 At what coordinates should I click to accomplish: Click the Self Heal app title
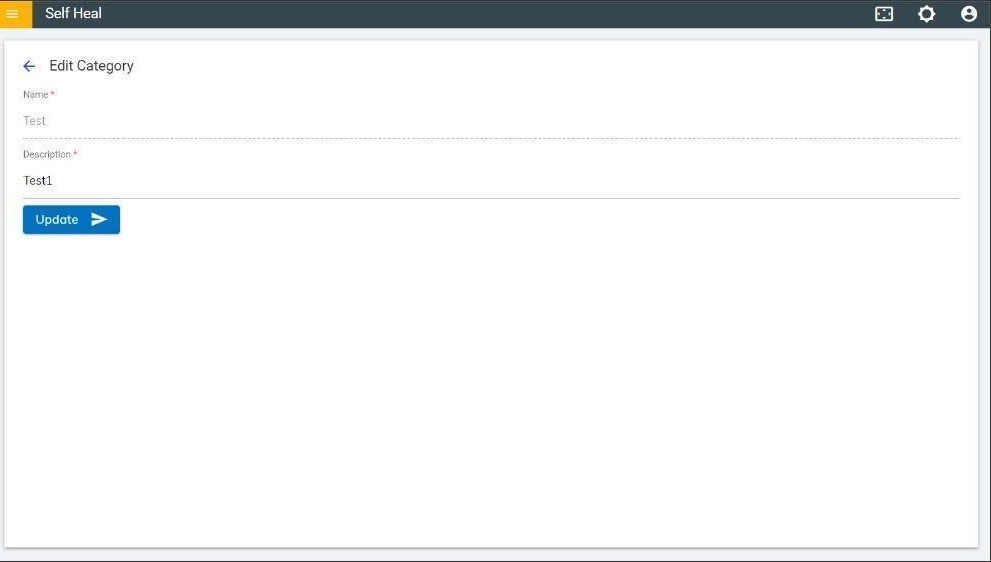click(73, 14)
